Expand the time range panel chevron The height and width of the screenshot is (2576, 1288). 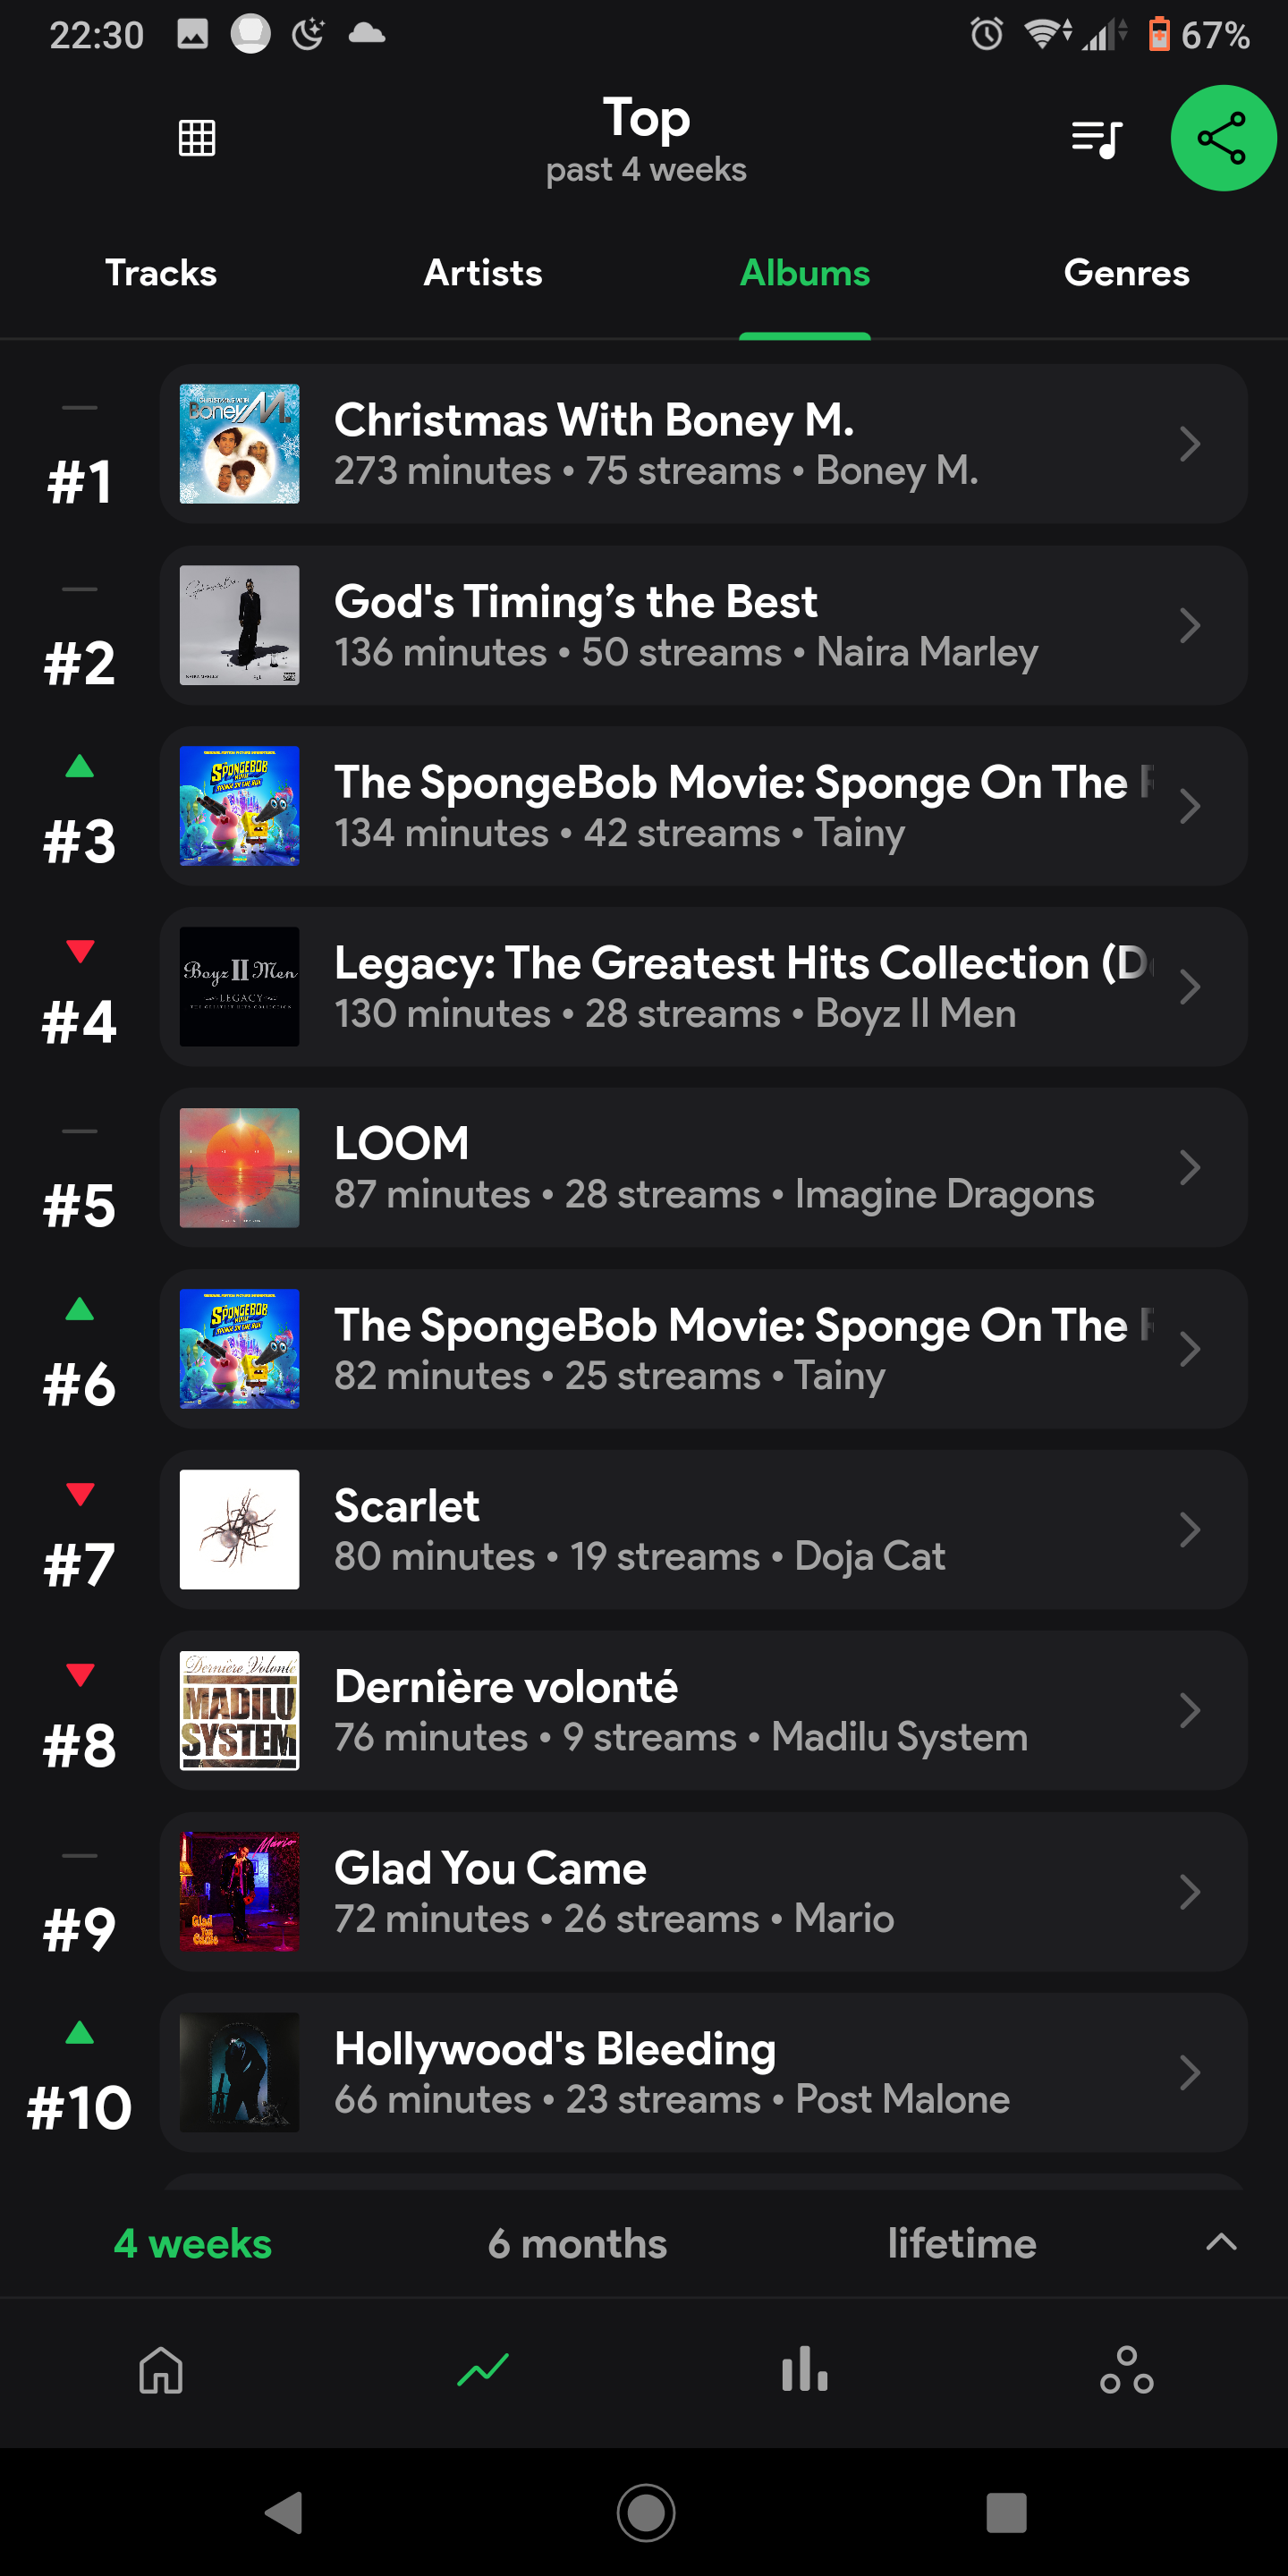[x=1221, y=2242]
